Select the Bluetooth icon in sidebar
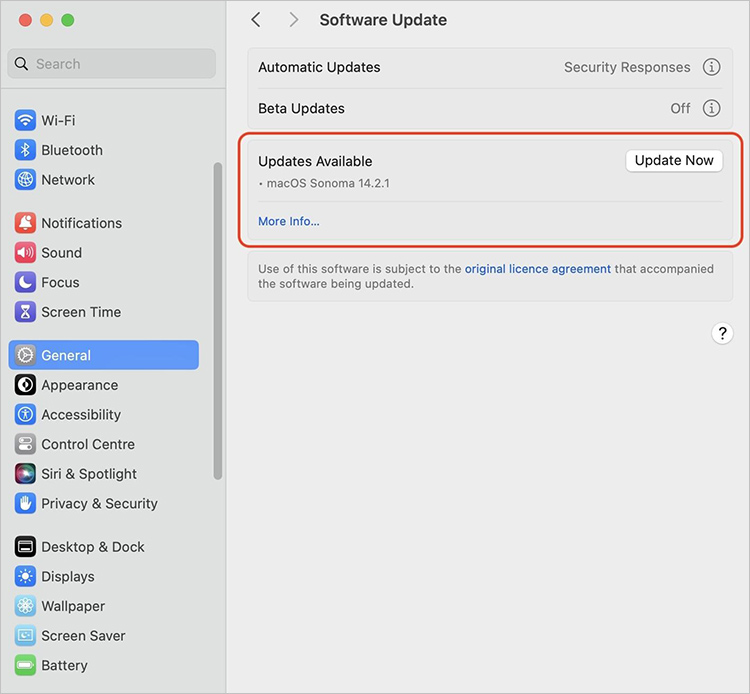The image size is (750, 694). (25, 150)
